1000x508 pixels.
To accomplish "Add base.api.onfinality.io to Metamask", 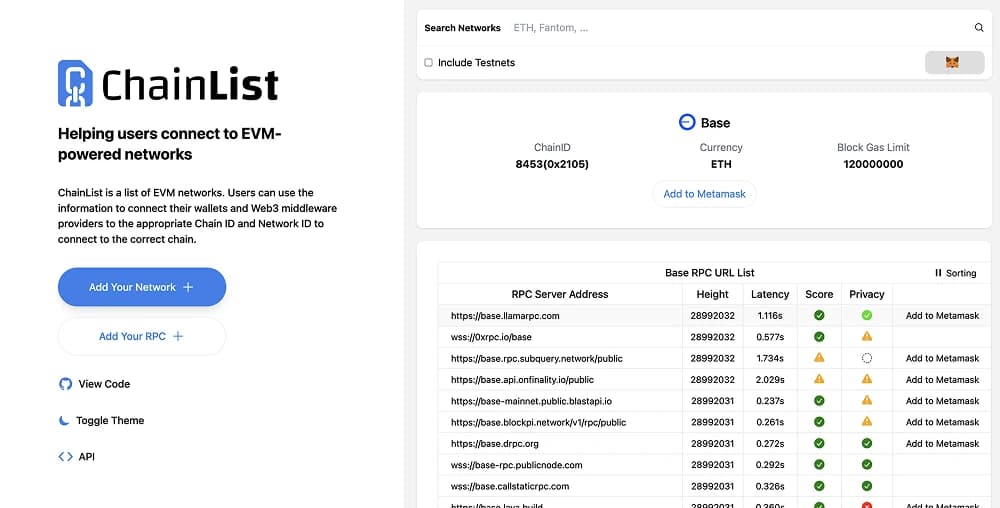I will pyautogui.click(x=942, y=379).
